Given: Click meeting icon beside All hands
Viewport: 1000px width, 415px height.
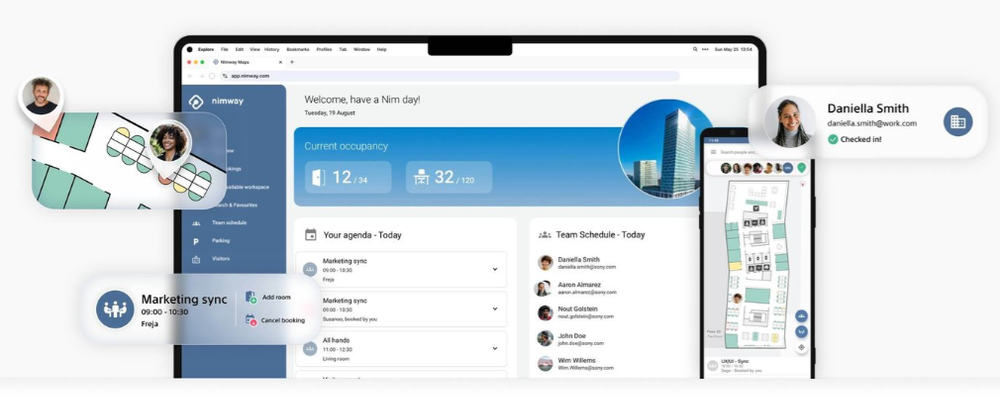Looking at the screenshot, I should tap(310, 349).
